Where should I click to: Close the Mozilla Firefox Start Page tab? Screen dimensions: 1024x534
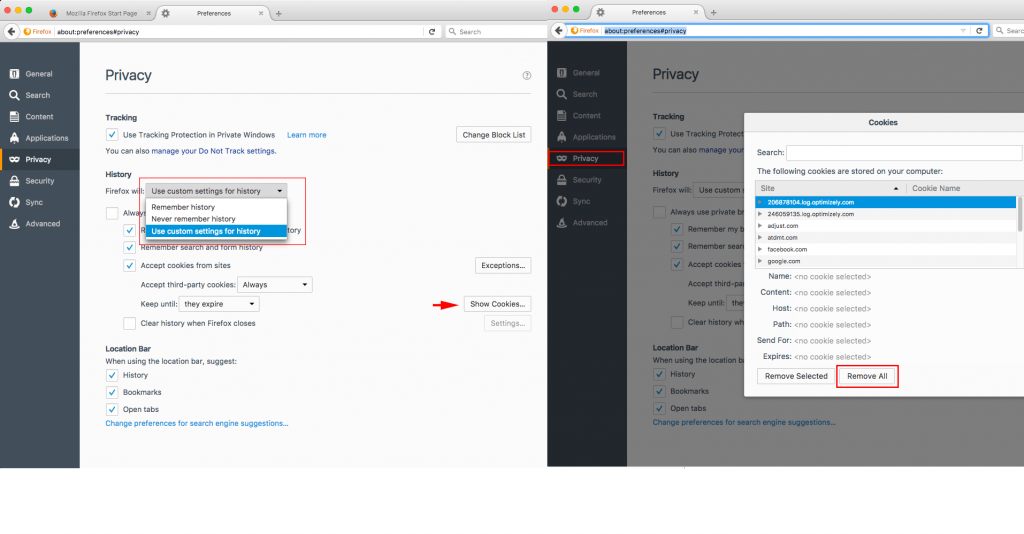pos(149,13)
